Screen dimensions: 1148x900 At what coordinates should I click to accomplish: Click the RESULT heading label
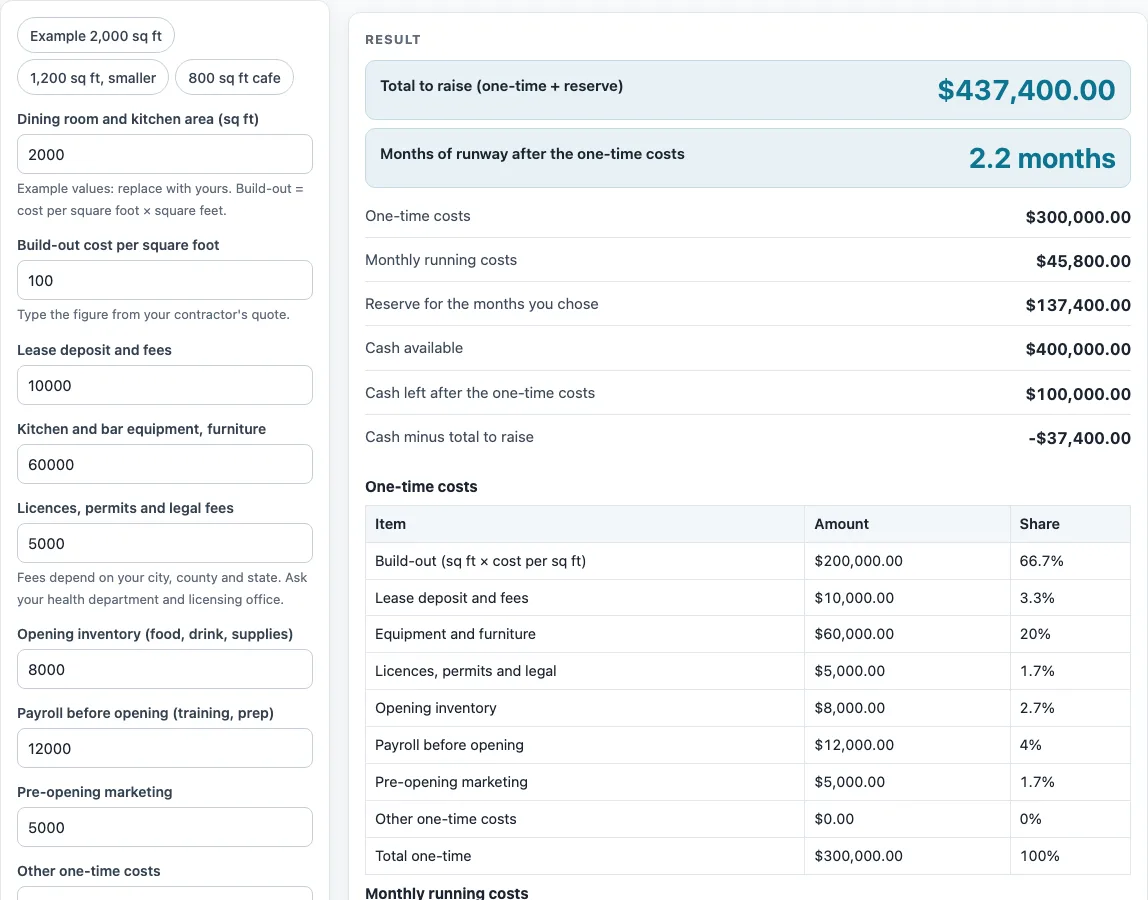(393, 40)
